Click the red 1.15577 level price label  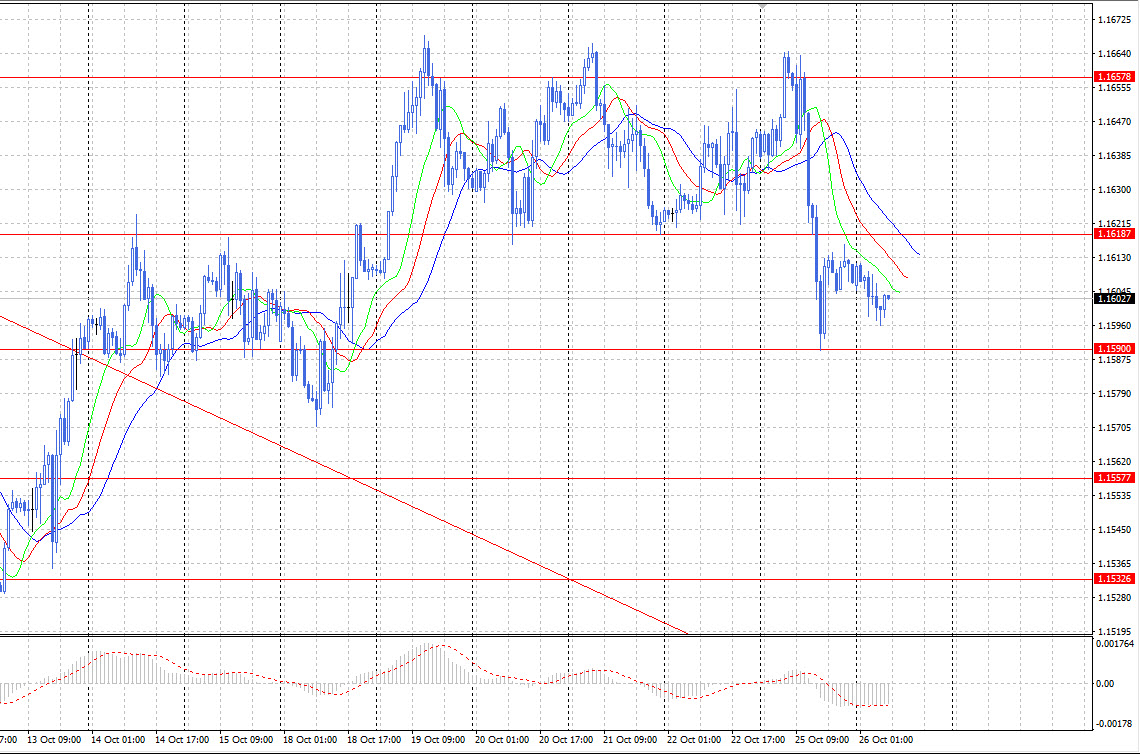pos(1114,478)
